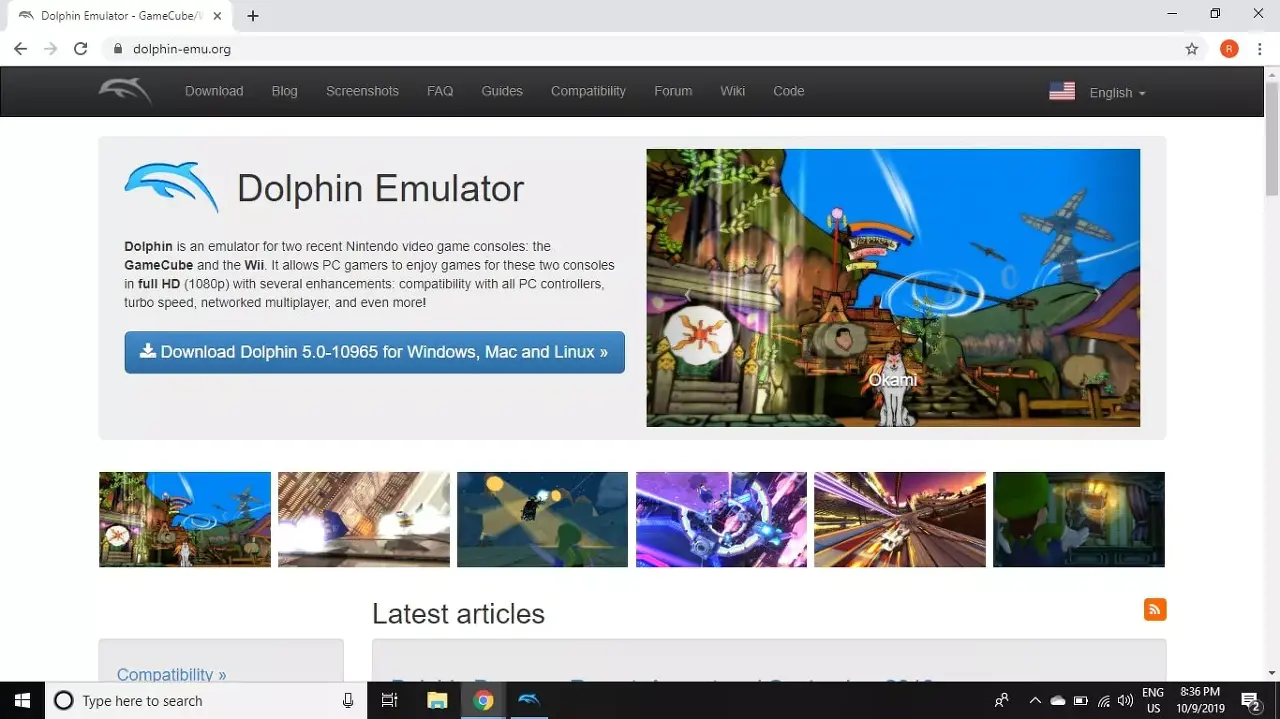1280x719 pixels.
Task: Open the English language dropdown
Action: click(1117, 92)
